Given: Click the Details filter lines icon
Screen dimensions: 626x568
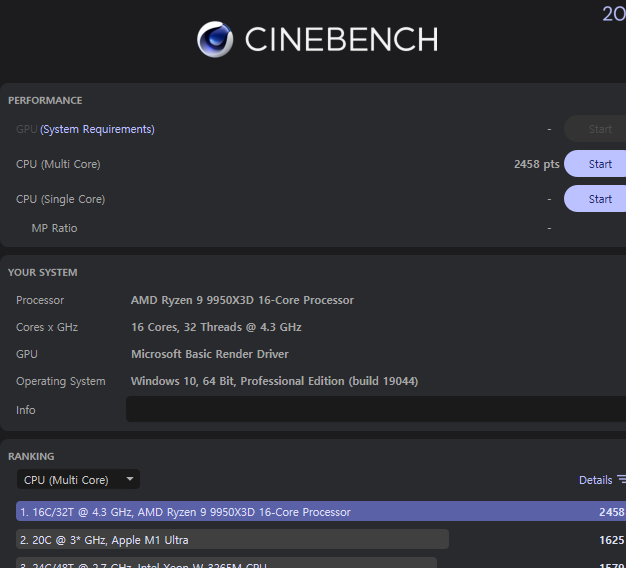Looking at the screenshot, I should point(622,479).
